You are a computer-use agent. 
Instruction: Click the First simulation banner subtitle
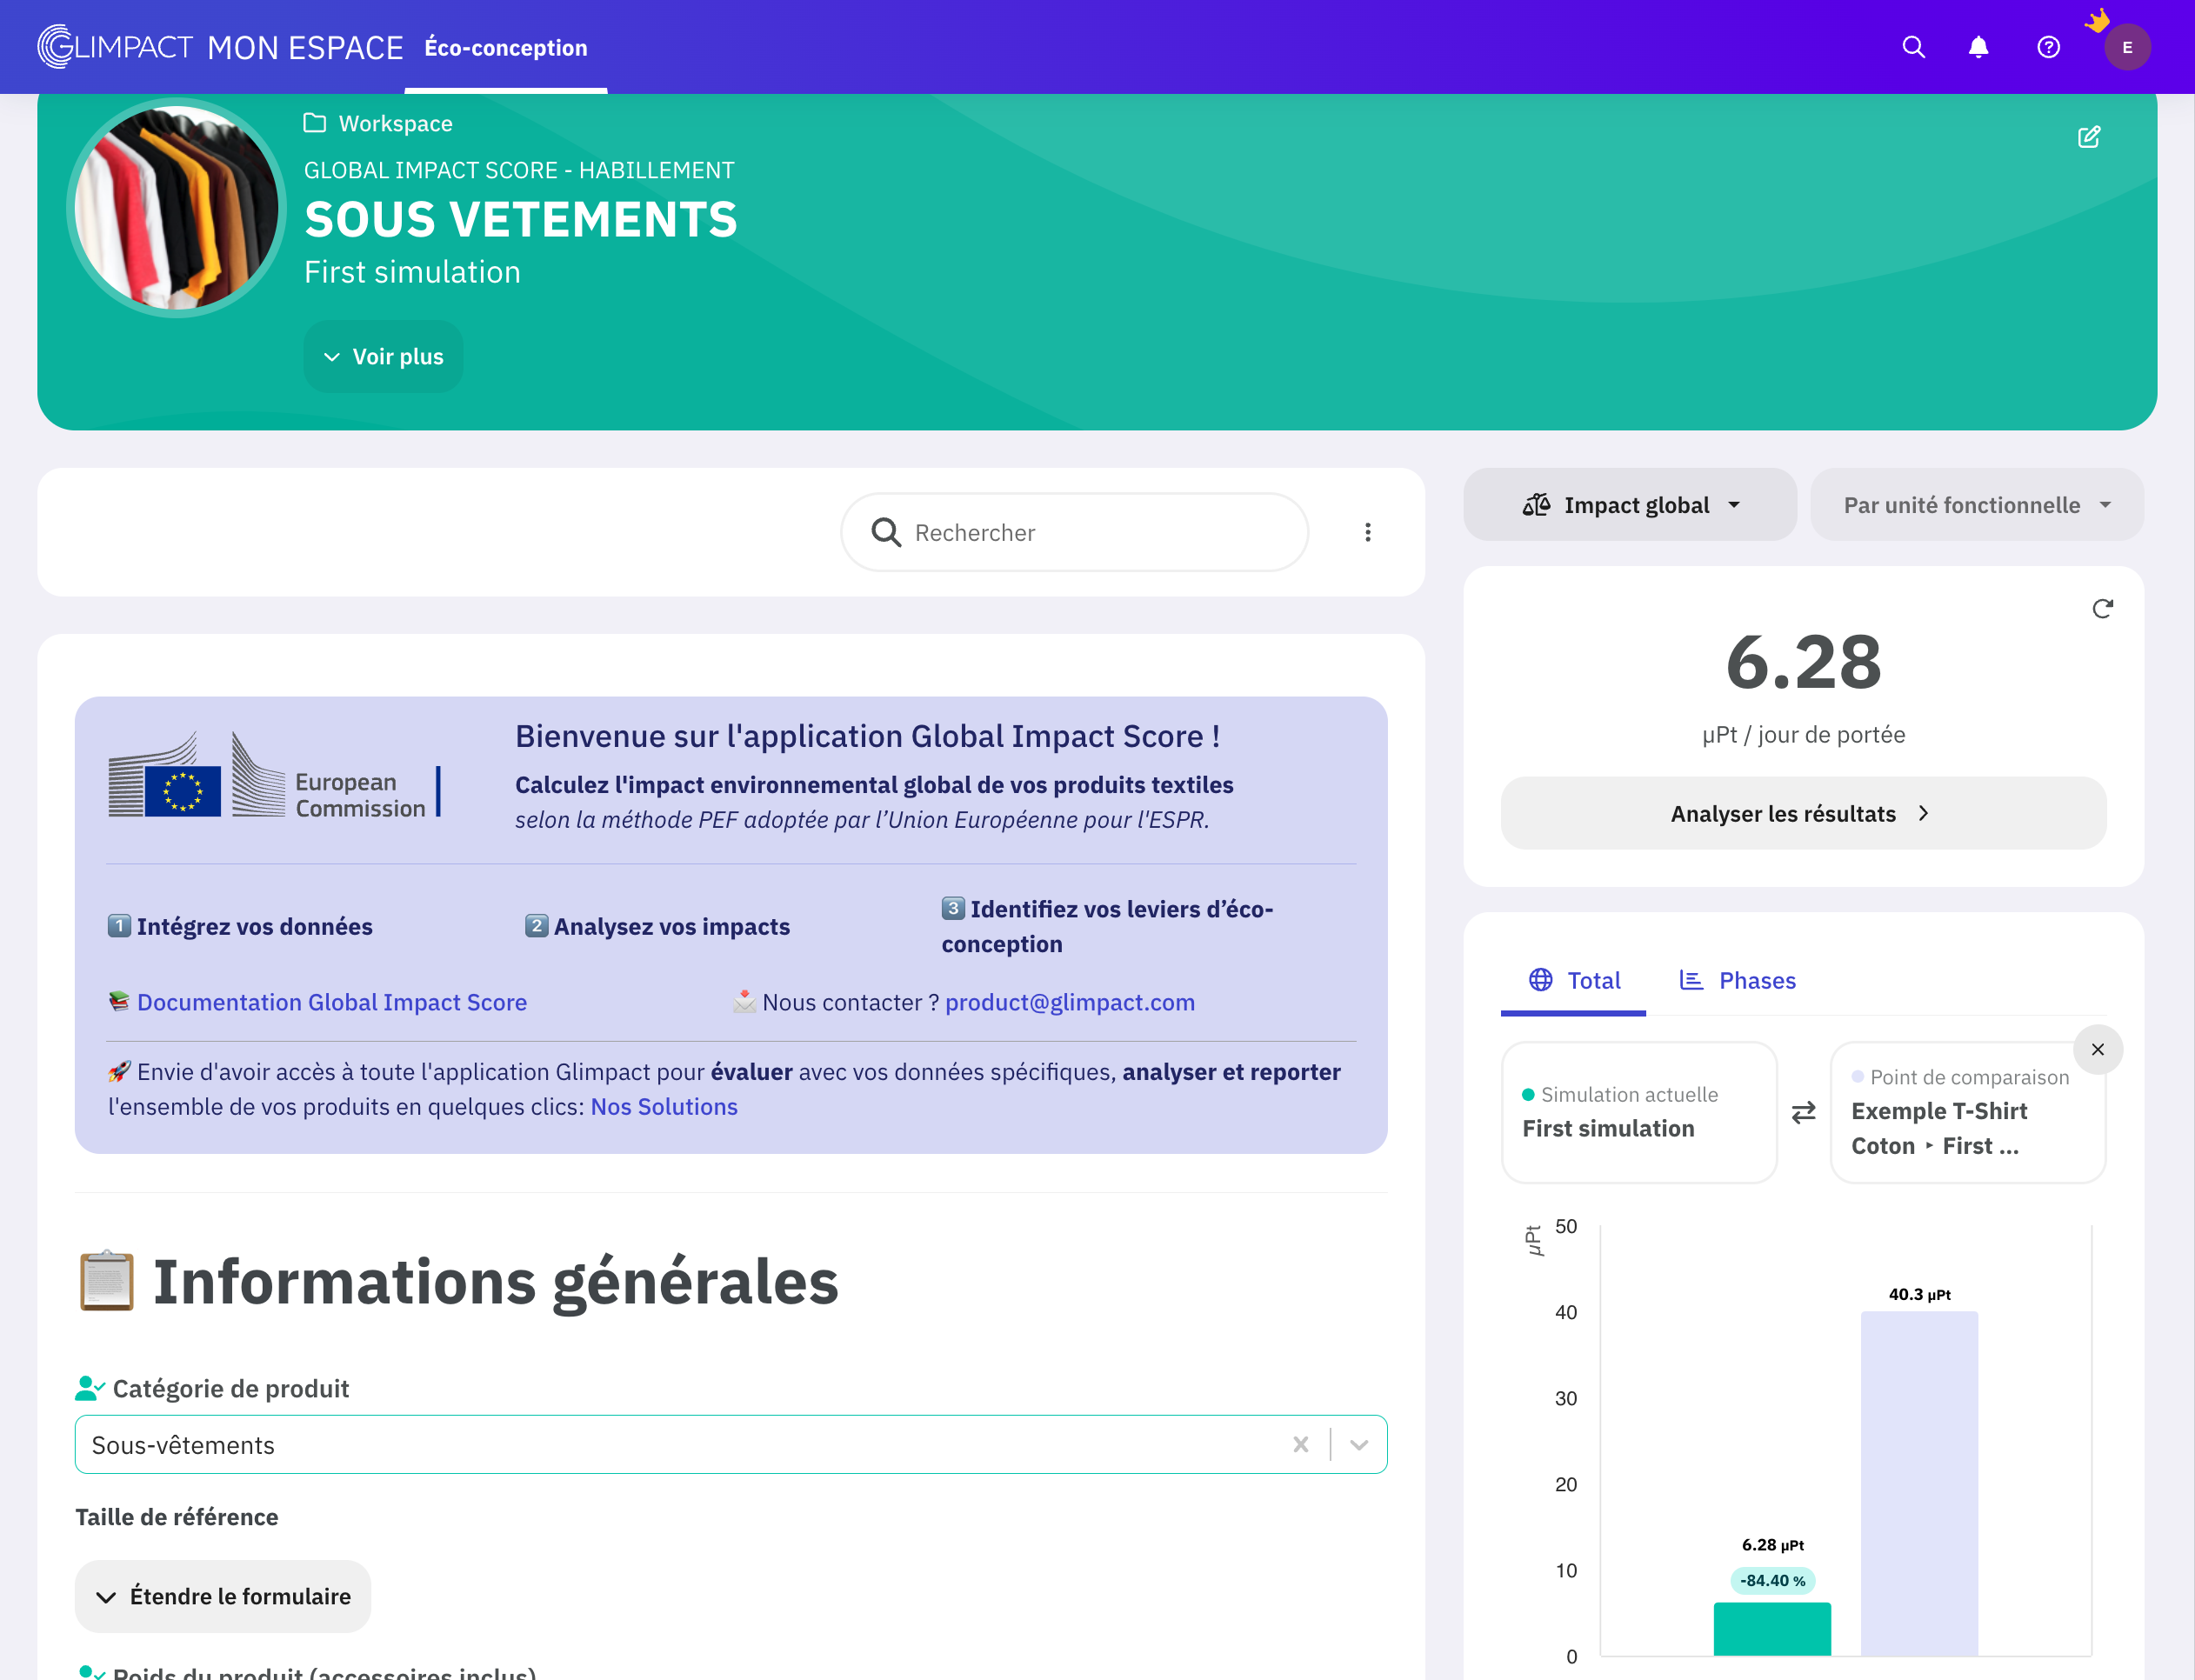[412, 272]
